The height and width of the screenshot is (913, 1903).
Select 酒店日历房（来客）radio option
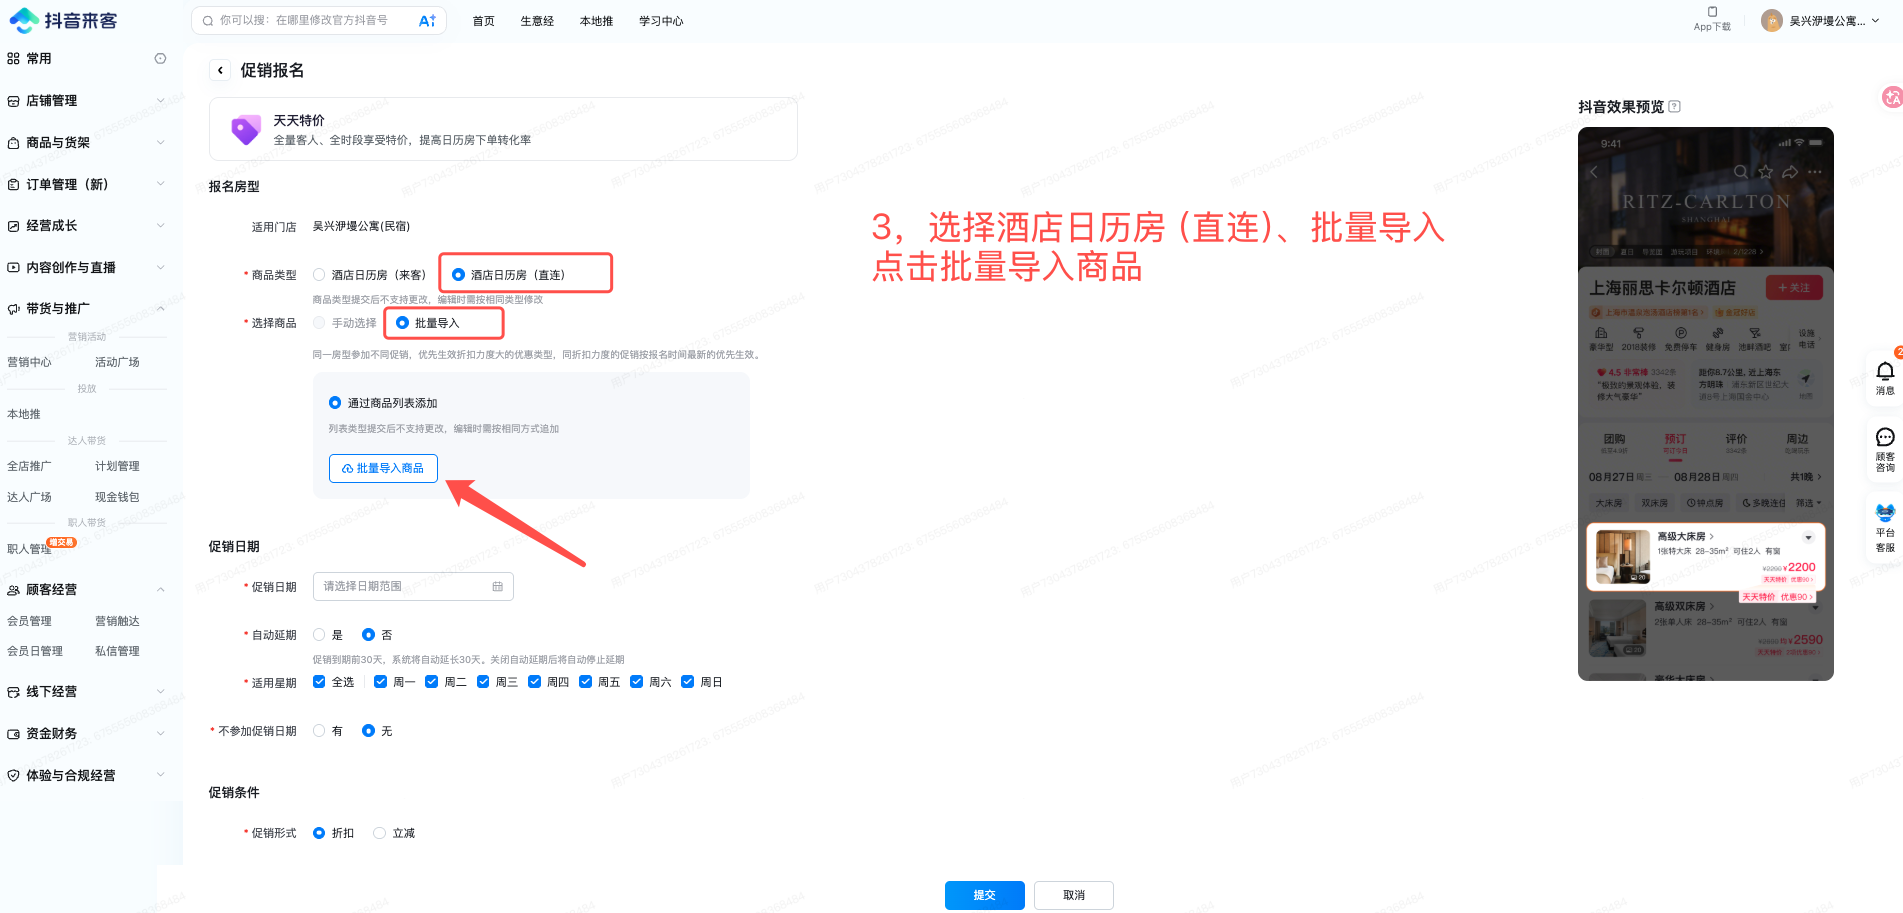[x=319, y=275]
